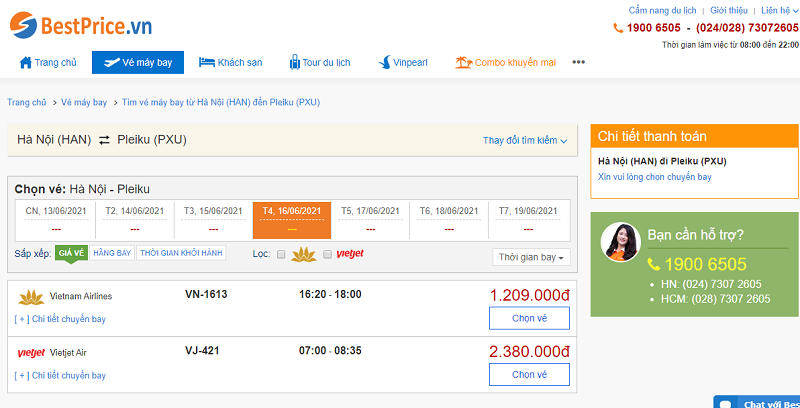The height and width of the screenshot is (408, 800).
Task: Click Xin vui lòng chọn chuyến bay link
Action: [655, 177]
